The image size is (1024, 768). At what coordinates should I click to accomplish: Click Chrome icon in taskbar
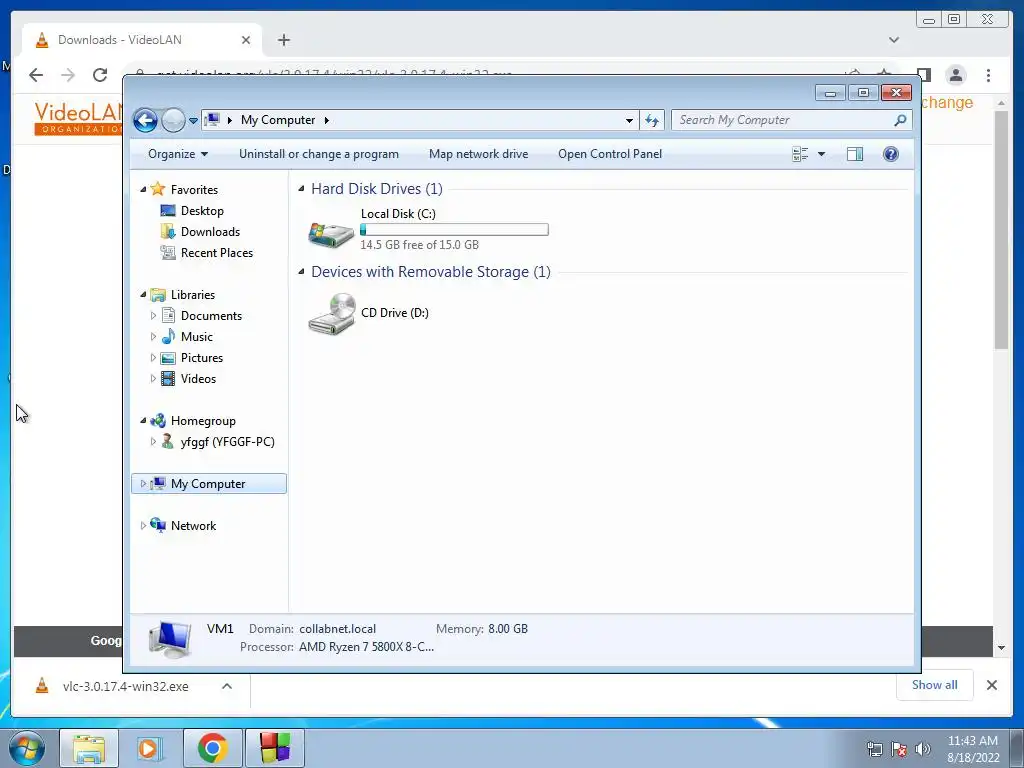[212, 748]
